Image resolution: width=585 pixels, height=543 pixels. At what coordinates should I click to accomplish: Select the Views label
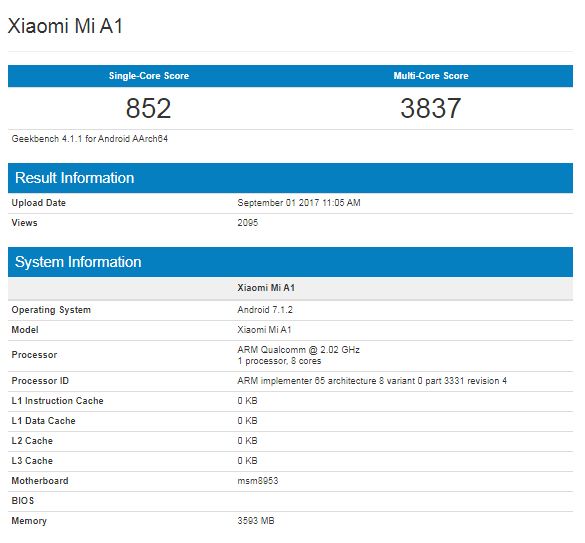pos(25,223)
